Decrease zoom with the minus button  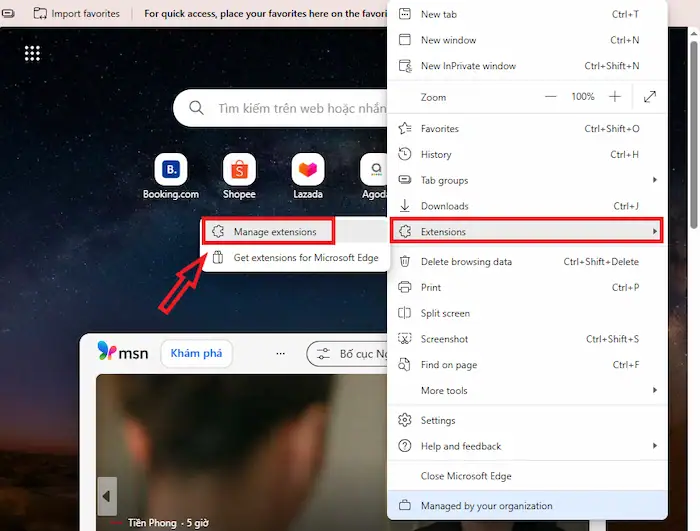pyautogui.click(x=551, y=97)
